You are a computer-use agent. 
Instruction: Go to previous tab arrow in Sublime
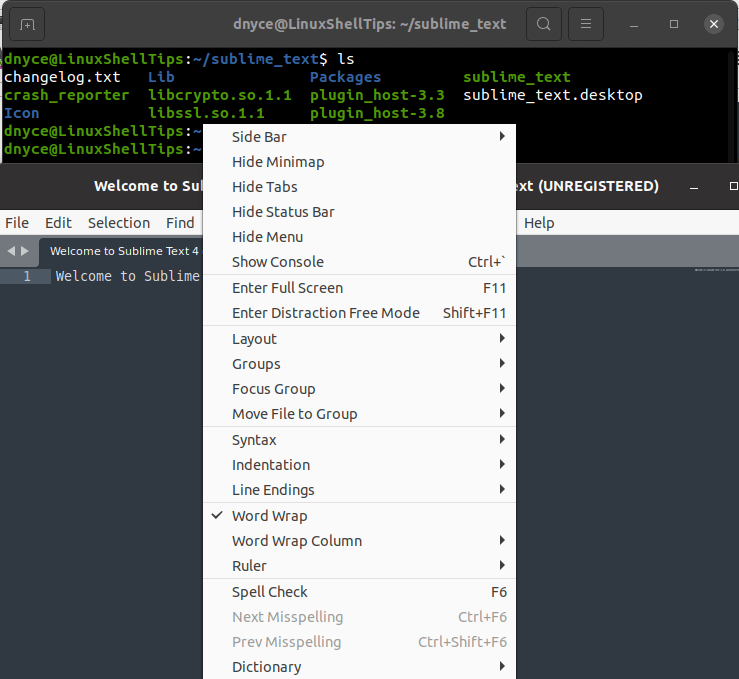click(11, 251)
